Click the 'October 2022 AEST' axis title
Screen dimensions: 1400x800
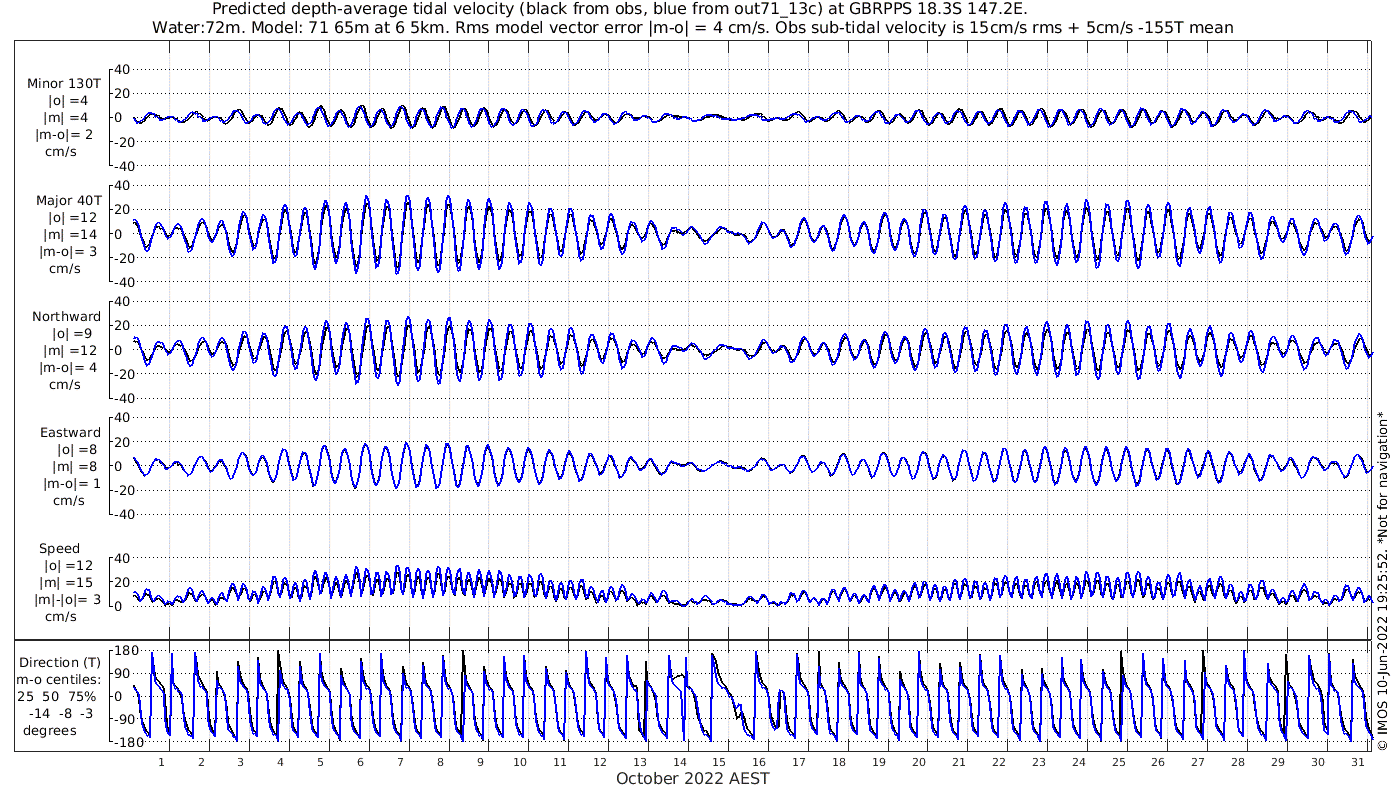pos(692,778)
